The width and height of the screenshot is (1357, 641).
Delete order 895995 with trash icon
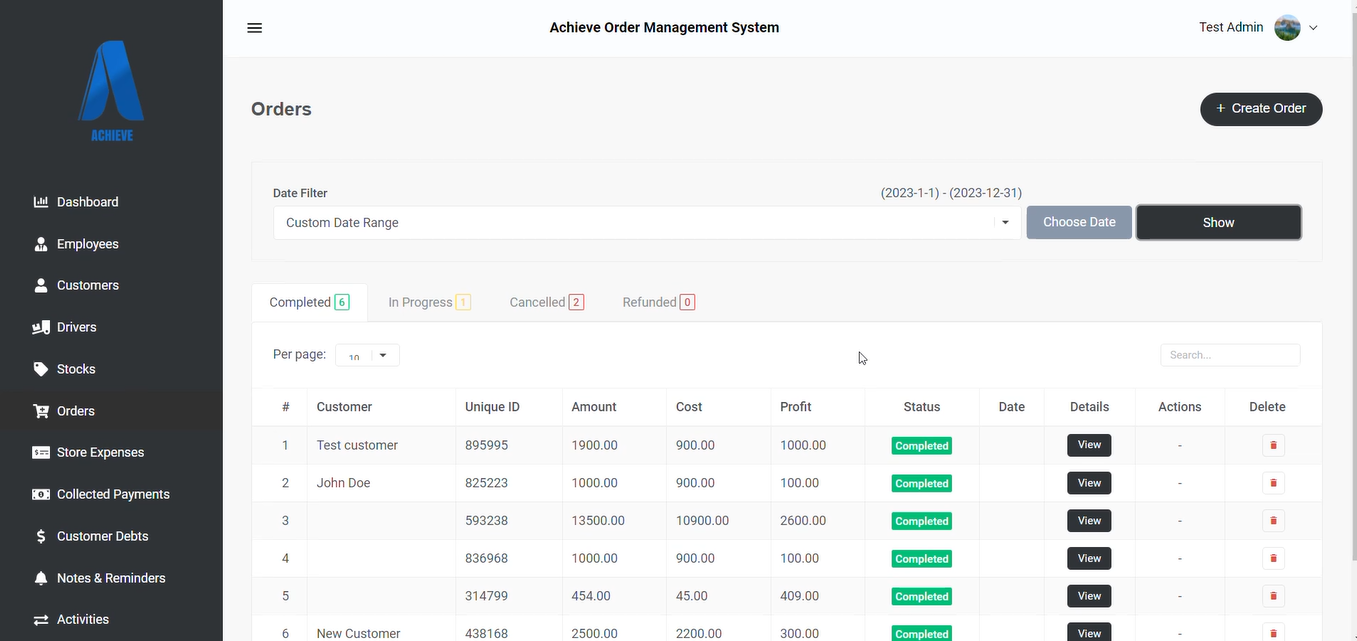[1273, 445]
